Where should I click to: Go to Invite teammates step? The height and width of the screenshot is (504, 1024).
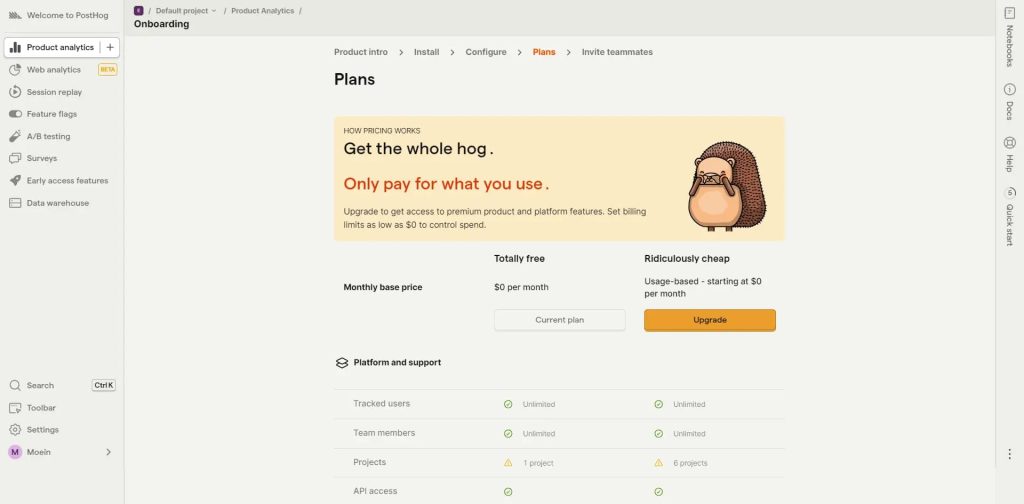point(617,52)
